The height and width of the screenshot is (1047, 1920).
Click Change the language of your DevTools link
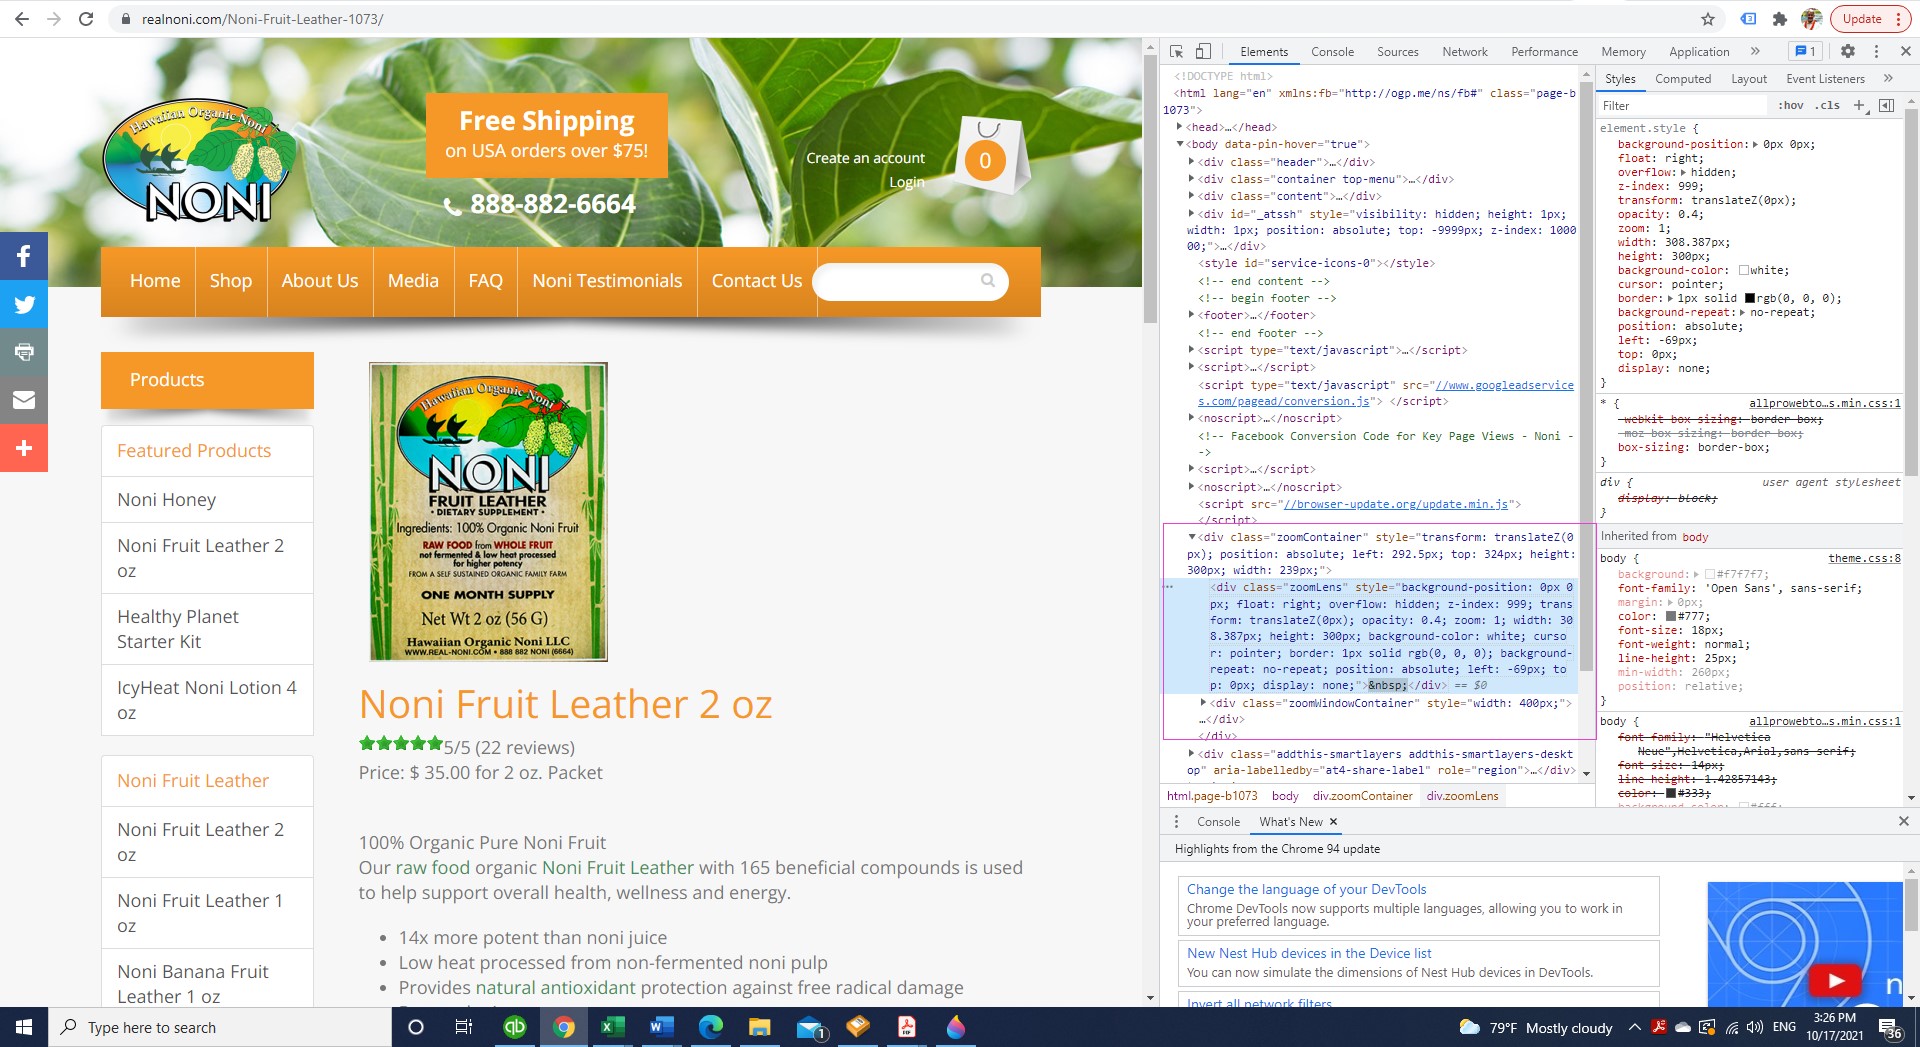[1306, 889]
